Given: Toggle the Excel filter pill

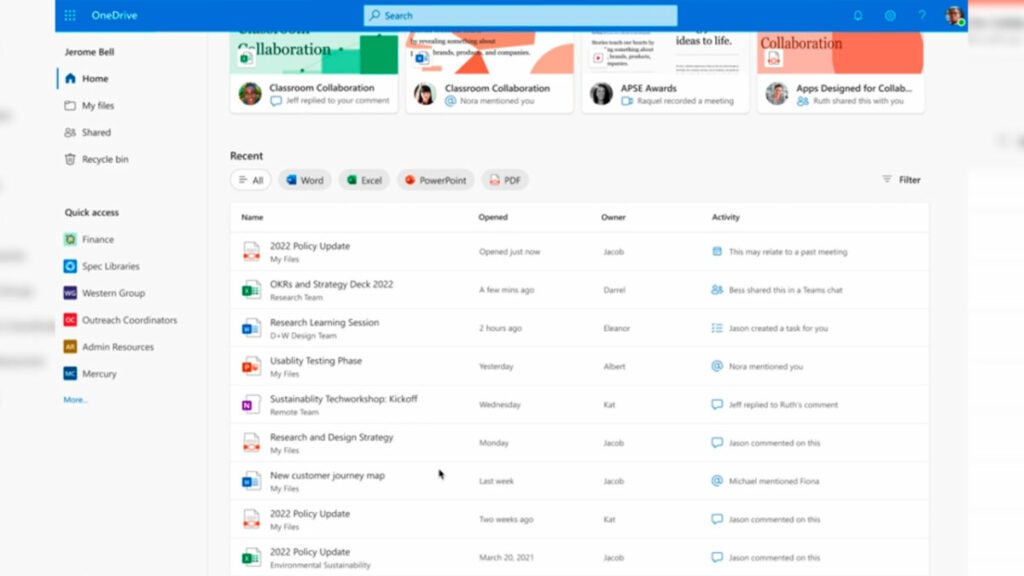Looking at the screenshot, I should [x=363, y=180].
